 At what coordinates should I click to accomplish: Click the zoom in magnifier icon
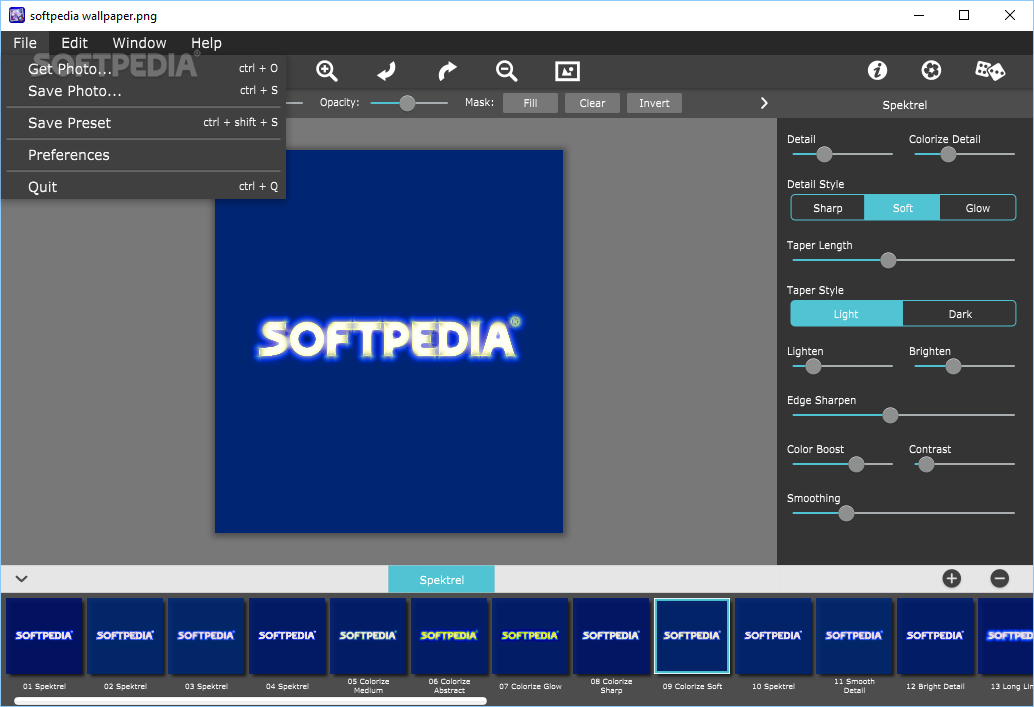[326, 71]
